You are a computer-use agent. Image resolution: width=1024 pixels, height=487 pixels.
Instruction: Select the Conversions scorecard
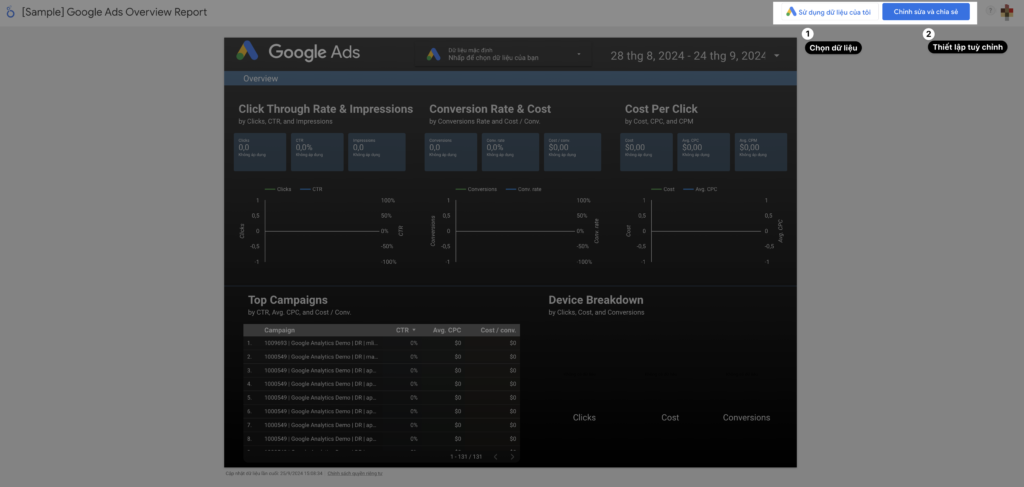click(x=451, y=152)
